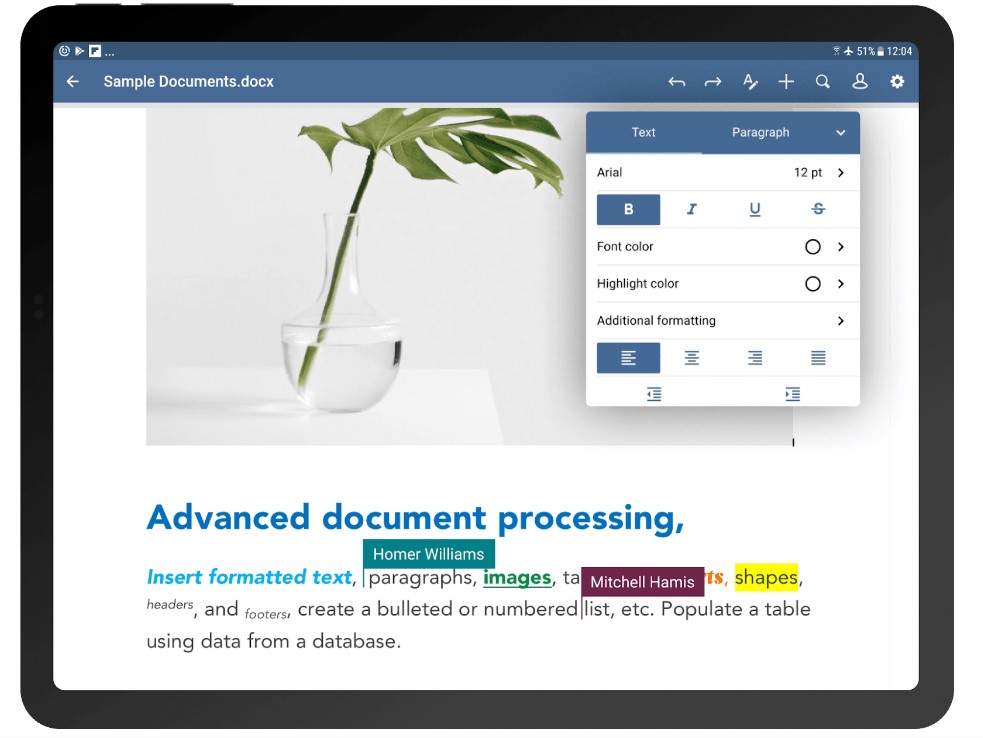Open the user account icon

[x=860, y=81]
